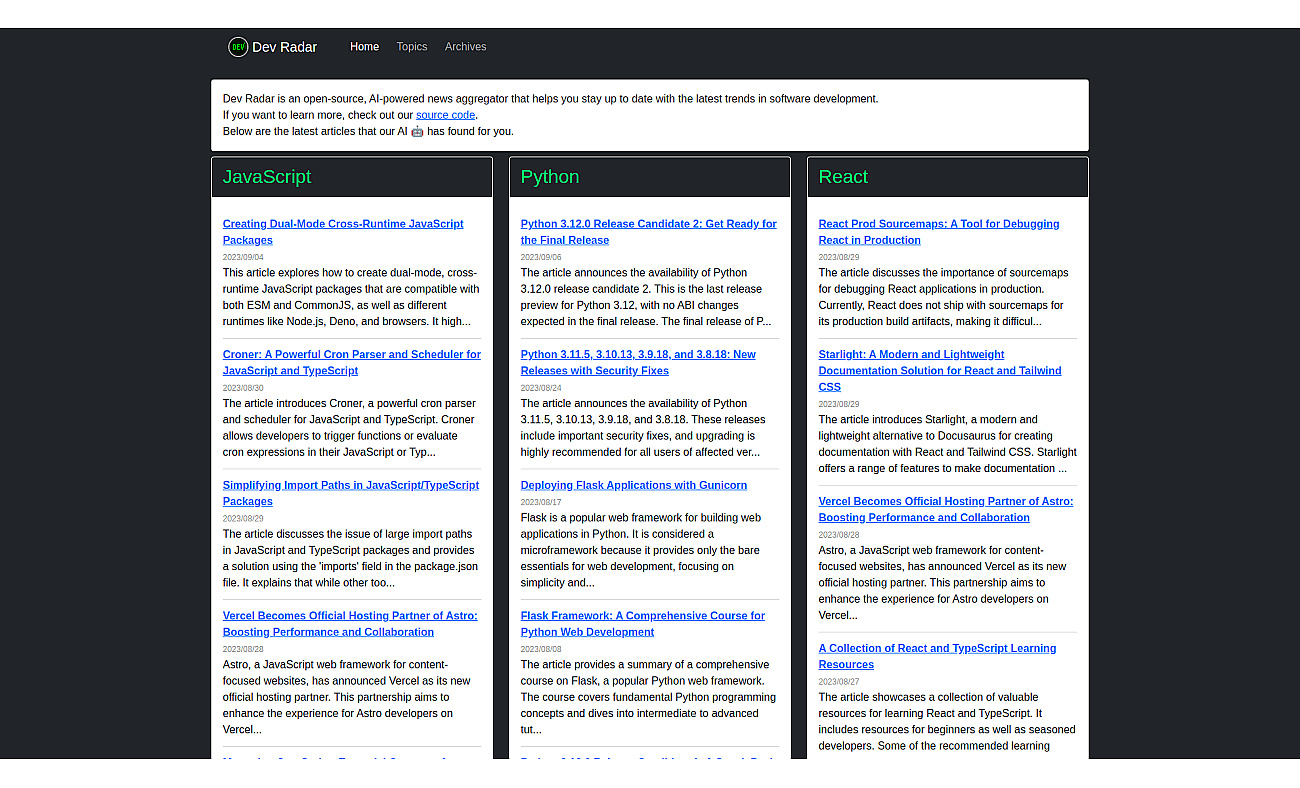
Task: Open Croner cron parser article link
Action: 351,362
